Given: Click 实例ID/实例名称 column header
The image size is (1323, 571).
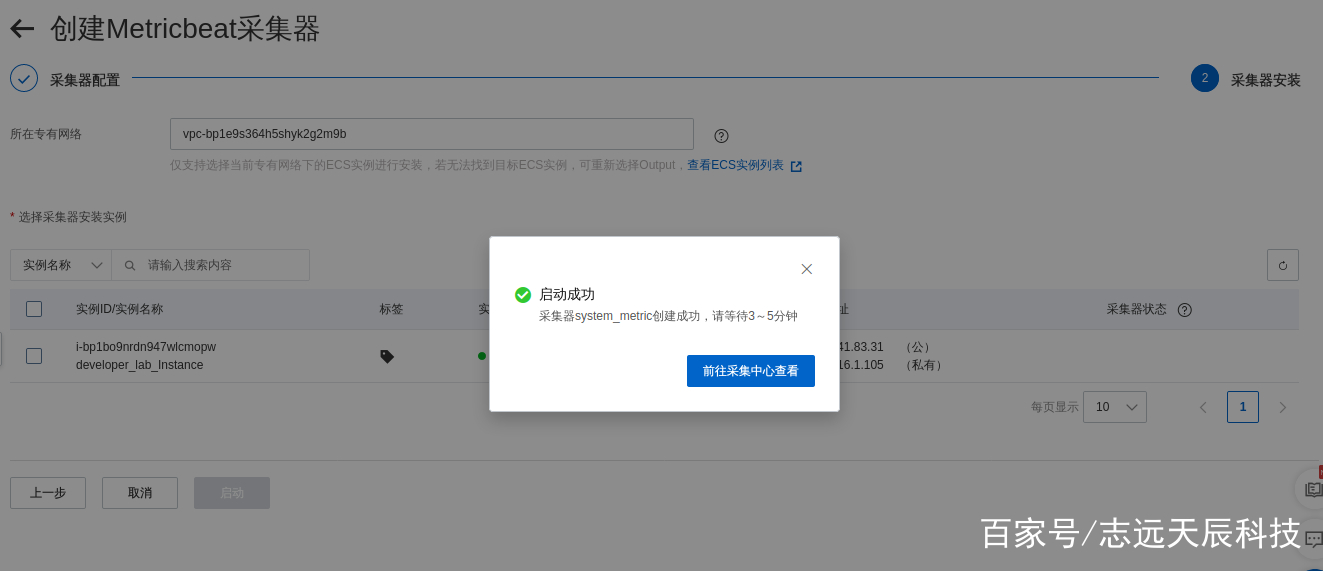Looking at the screenshot, I should (120, 309).
